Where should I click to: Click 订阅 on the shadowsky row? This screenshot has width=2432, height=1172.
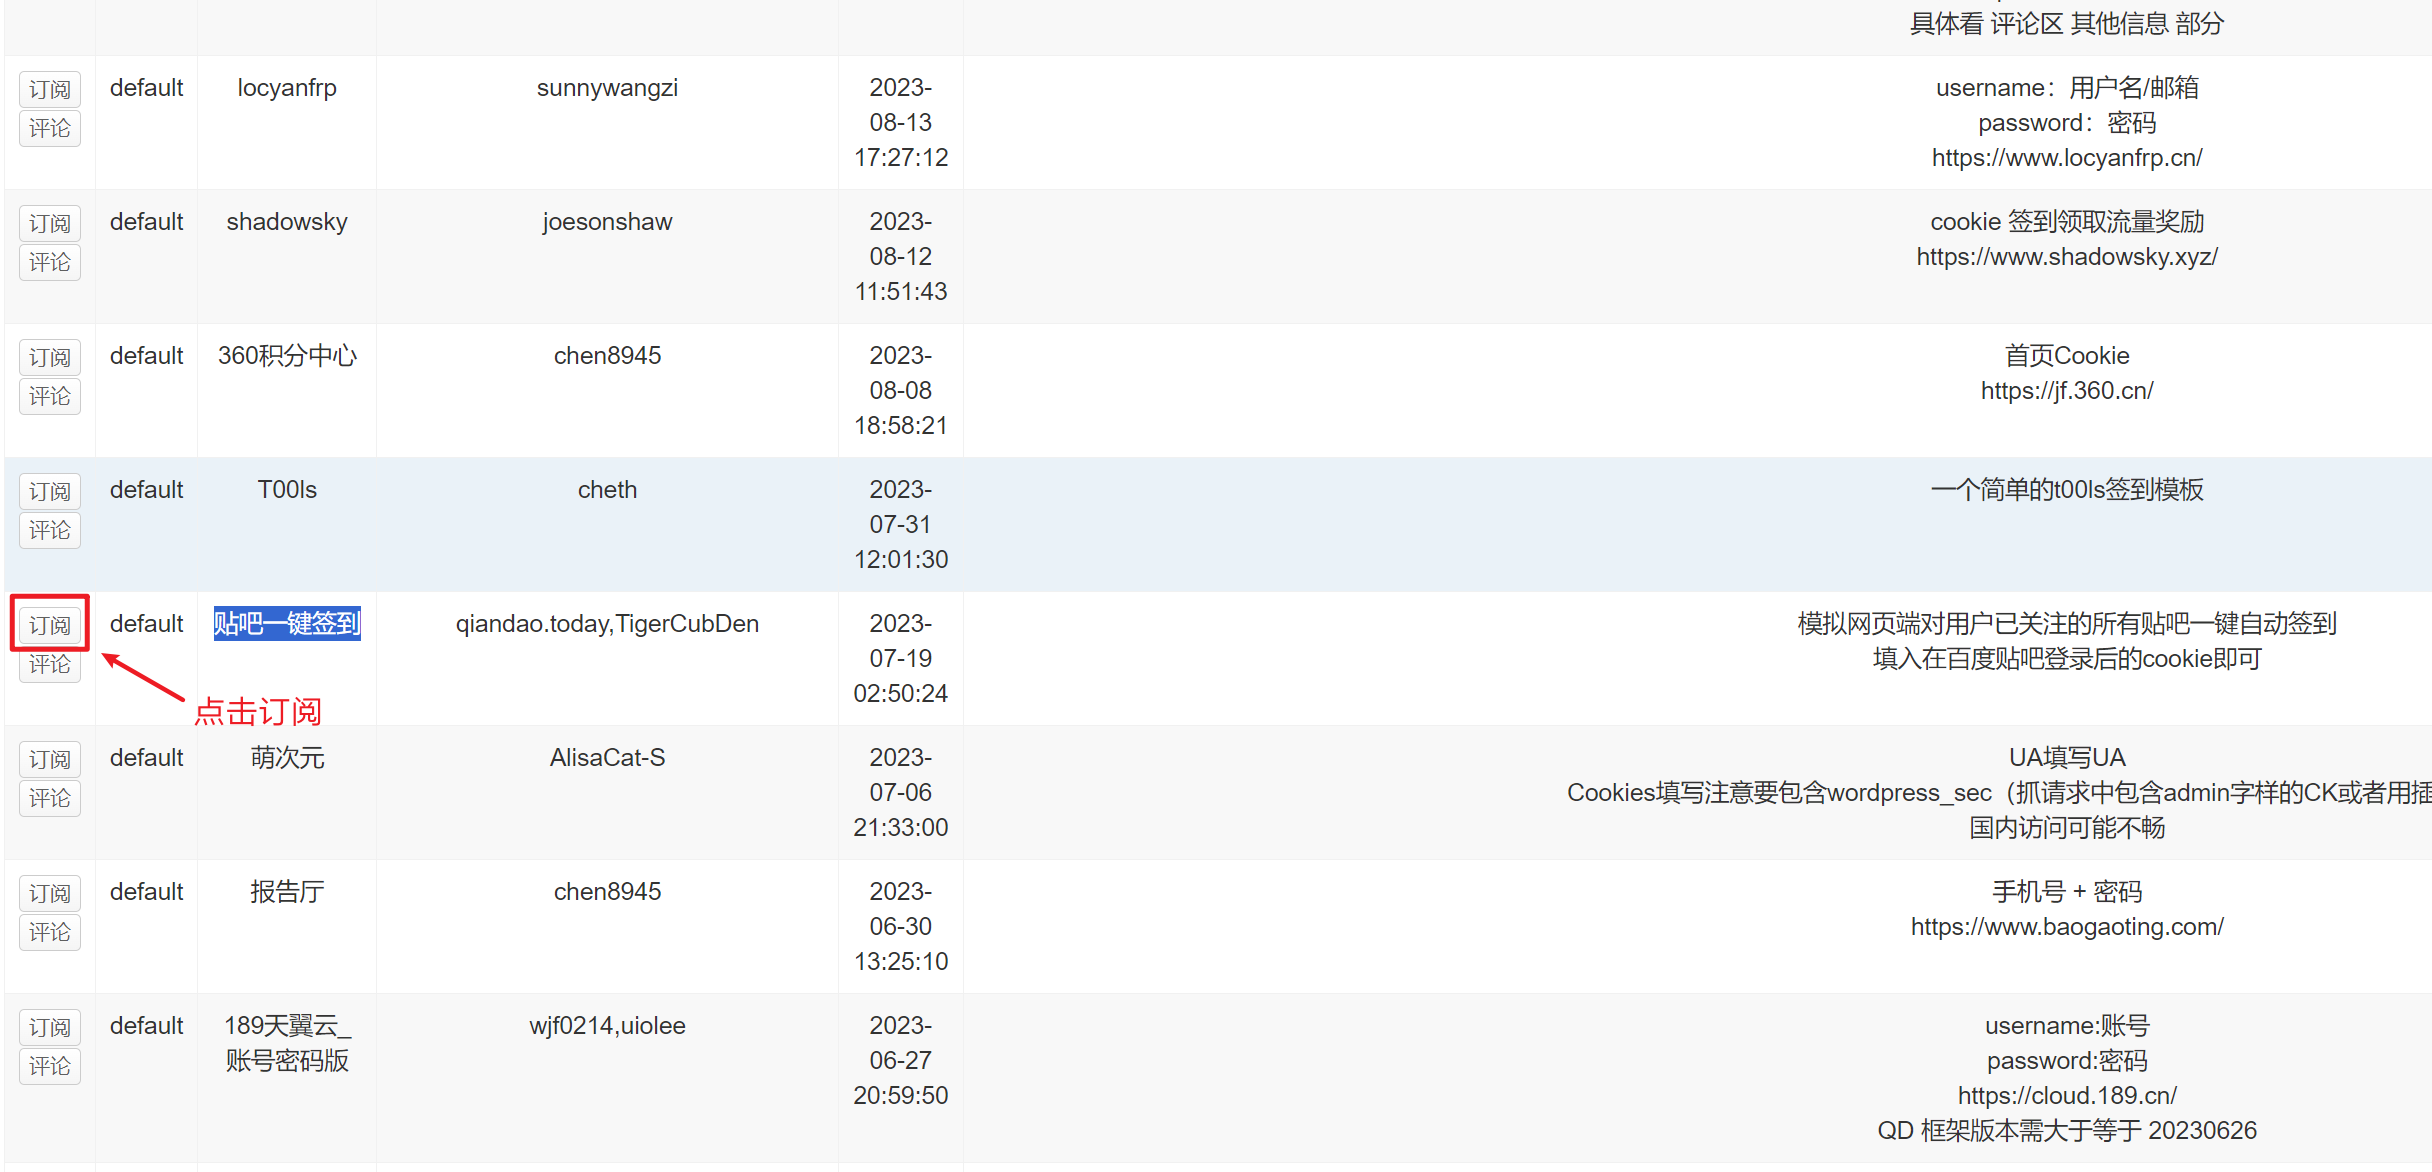tap(49, 222)
